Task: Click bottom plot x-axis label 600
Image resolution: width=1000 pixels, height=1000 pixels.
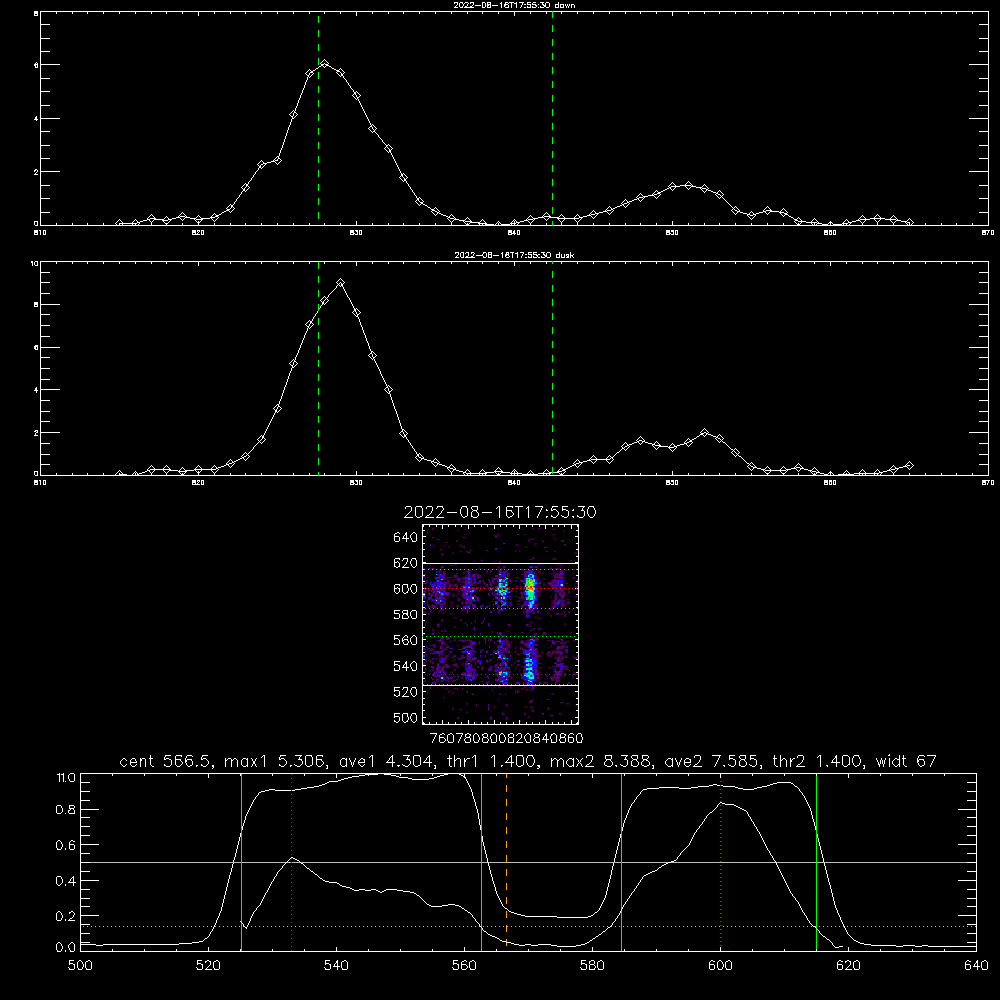Action: 721,966
